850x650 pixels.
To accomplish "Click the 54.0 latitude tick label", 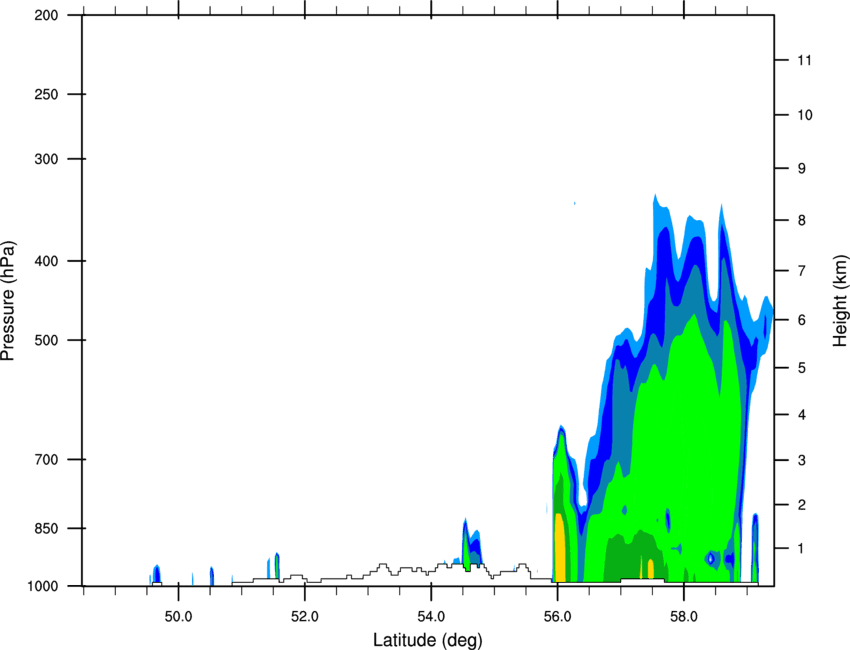I will [x=431, y=617].
